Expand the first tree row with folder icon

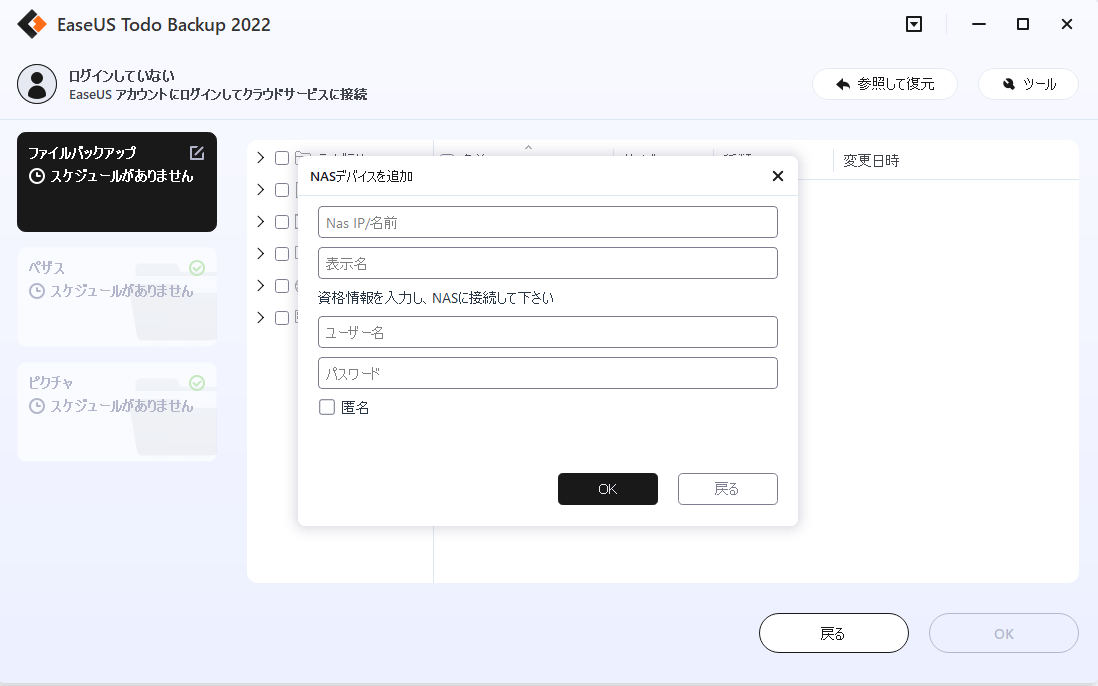[x=260, y=158]
